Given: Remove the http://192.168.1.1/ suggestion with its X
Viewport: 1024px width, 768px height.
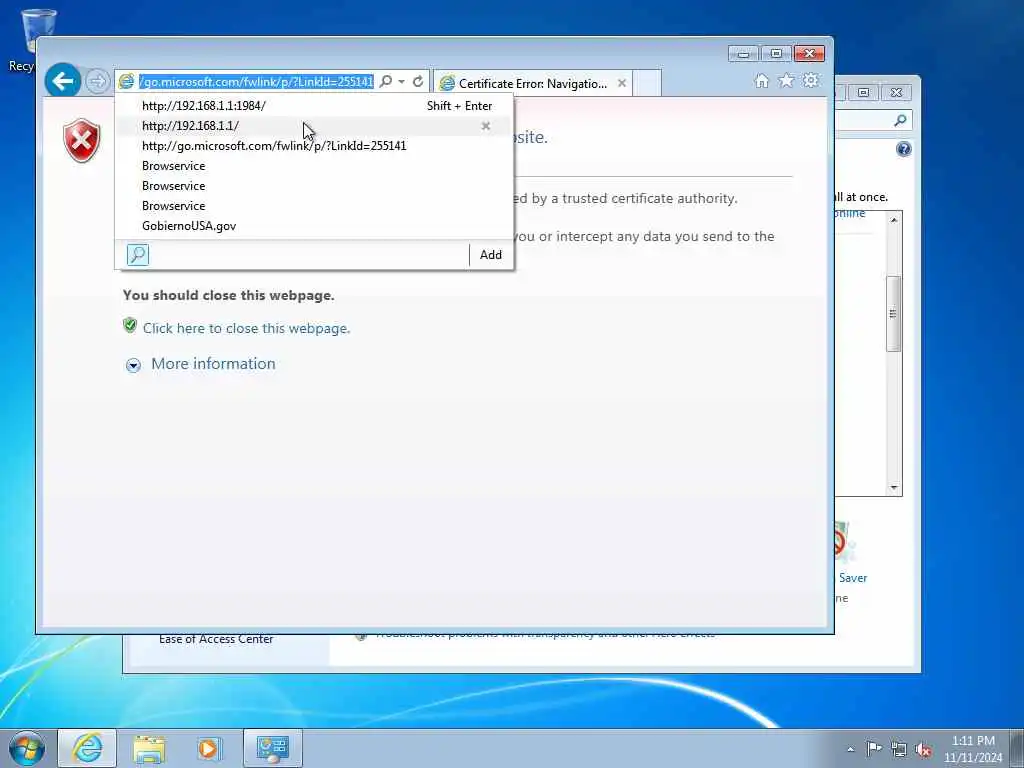Looking at the screenshot, I should click(486, 126).
